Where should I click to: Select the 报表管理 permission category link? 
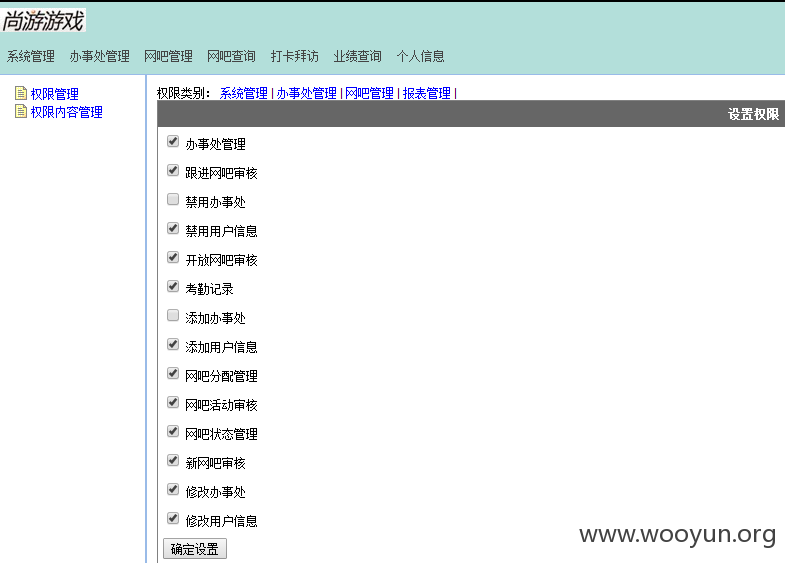click(427, 93)
